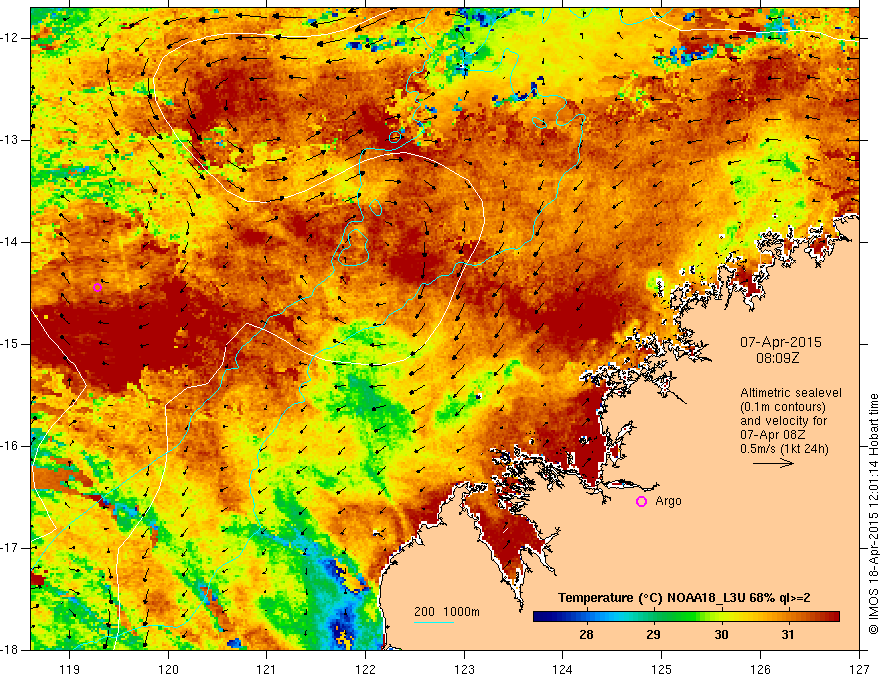The width and height of the screenshot is (880, 680).
Task: Click the 'Altimetric sealevel' text
Action: pyautogui.click(x=791, y=393)
